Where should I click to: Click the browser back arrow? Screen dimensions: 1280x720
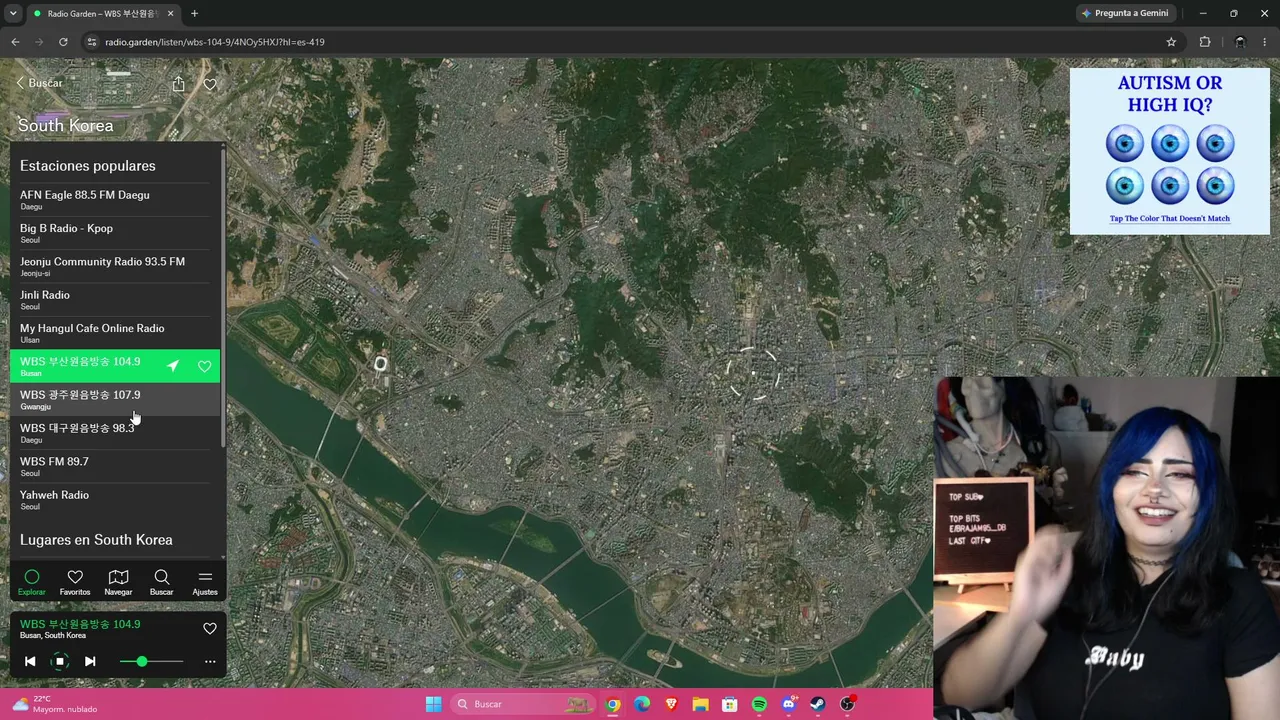pyautogui.click(x=15, y=42)
